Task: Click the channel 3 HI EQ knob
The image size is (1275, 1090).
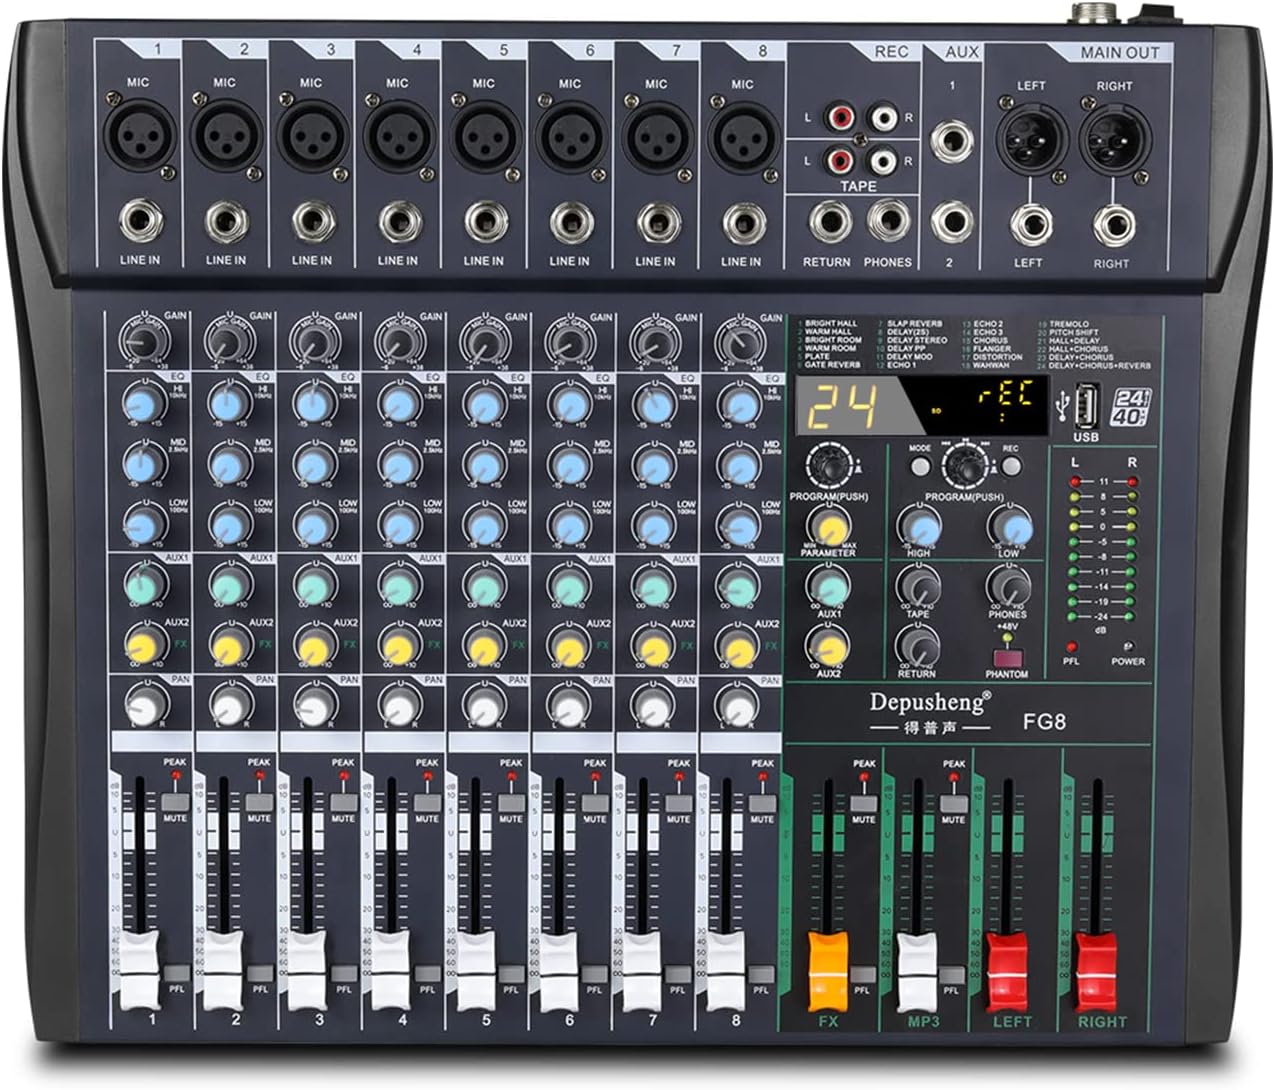Action: (x=315, y=403)
